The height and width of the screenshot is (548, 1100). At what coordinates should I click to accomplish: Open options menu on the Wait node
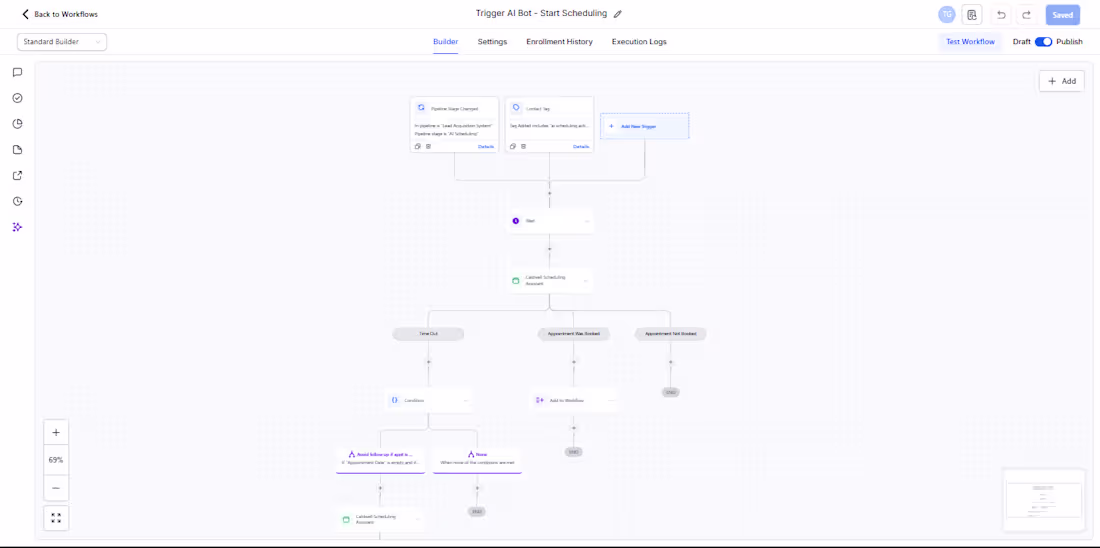(586, 221)
